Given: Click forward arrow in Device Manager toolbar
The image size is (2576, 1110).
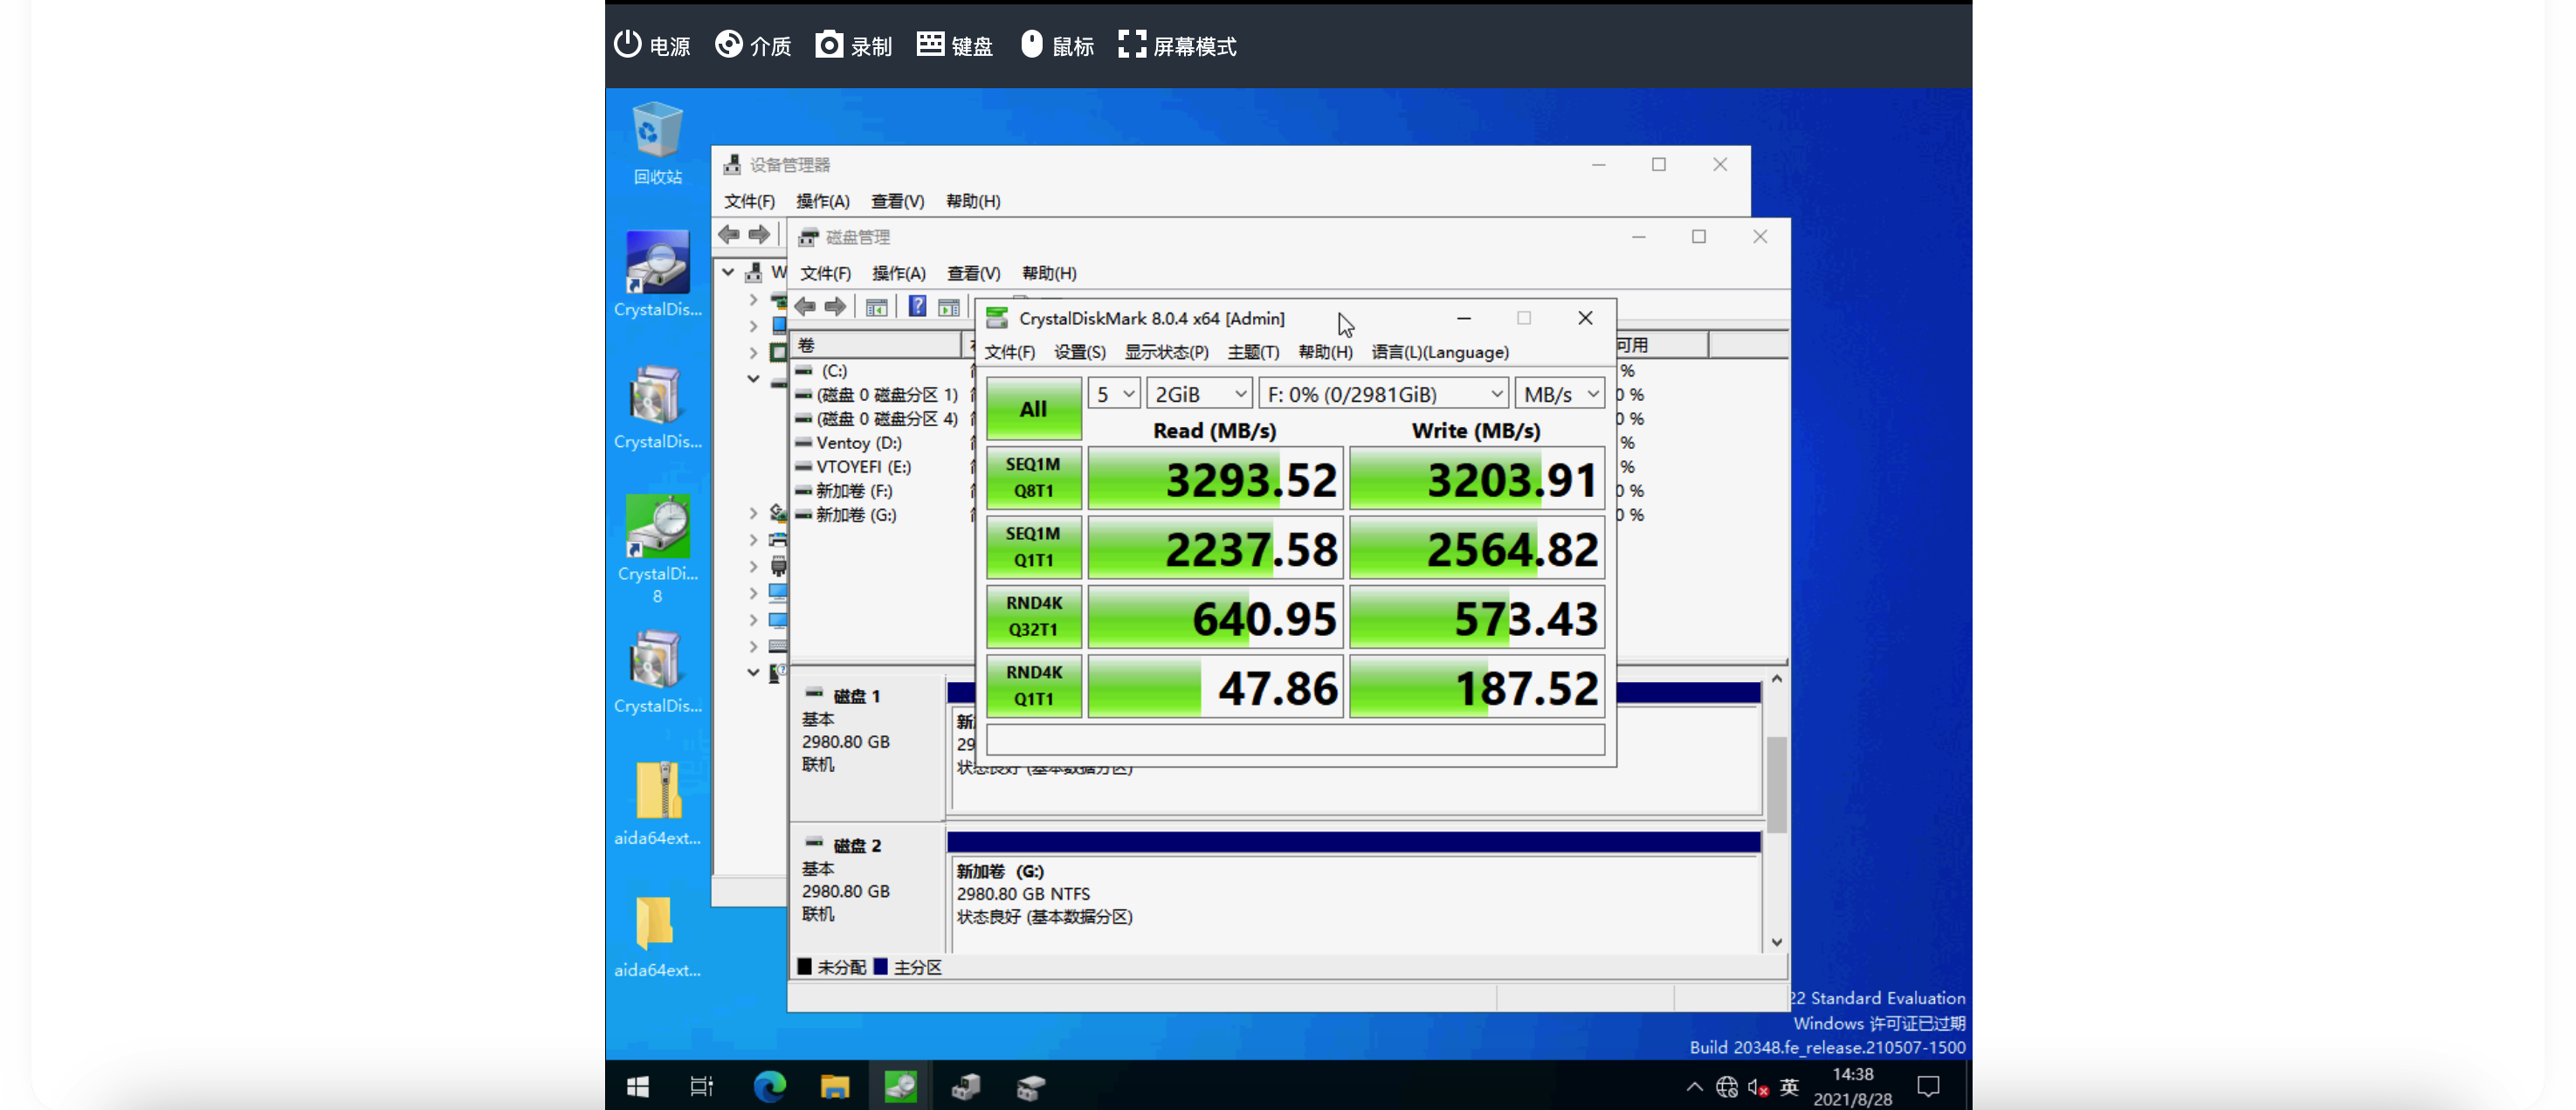Looking at the screenshot, I should point(759,235).
